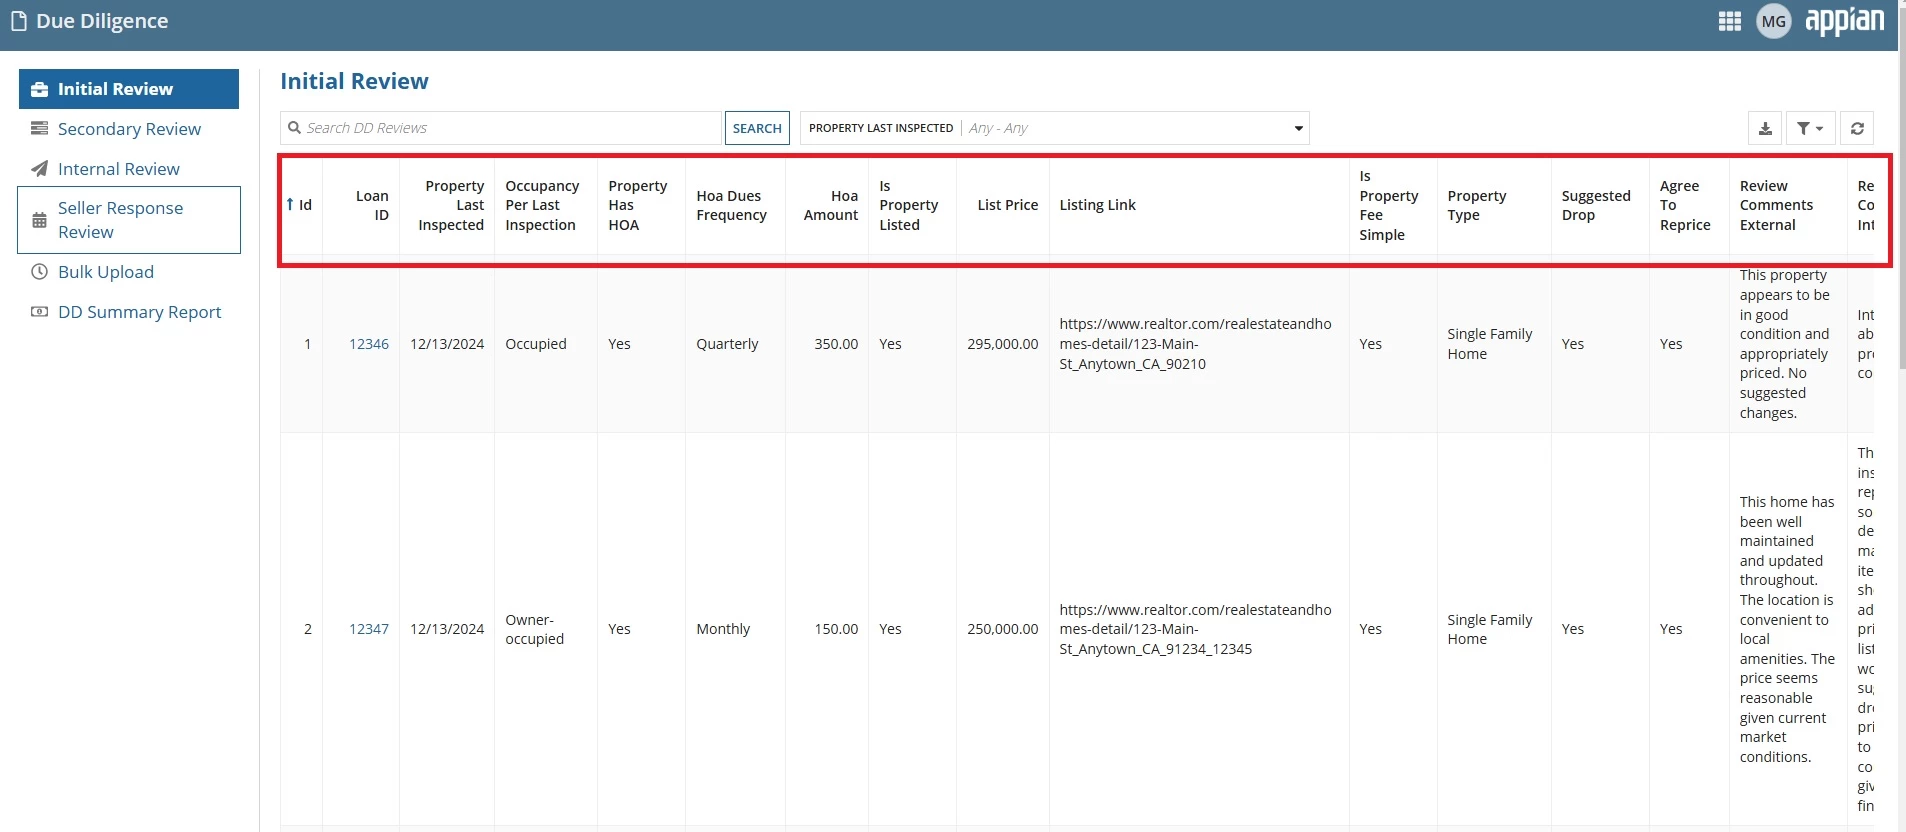Sort by Hoa Dues Frequency header

[731, 205]
